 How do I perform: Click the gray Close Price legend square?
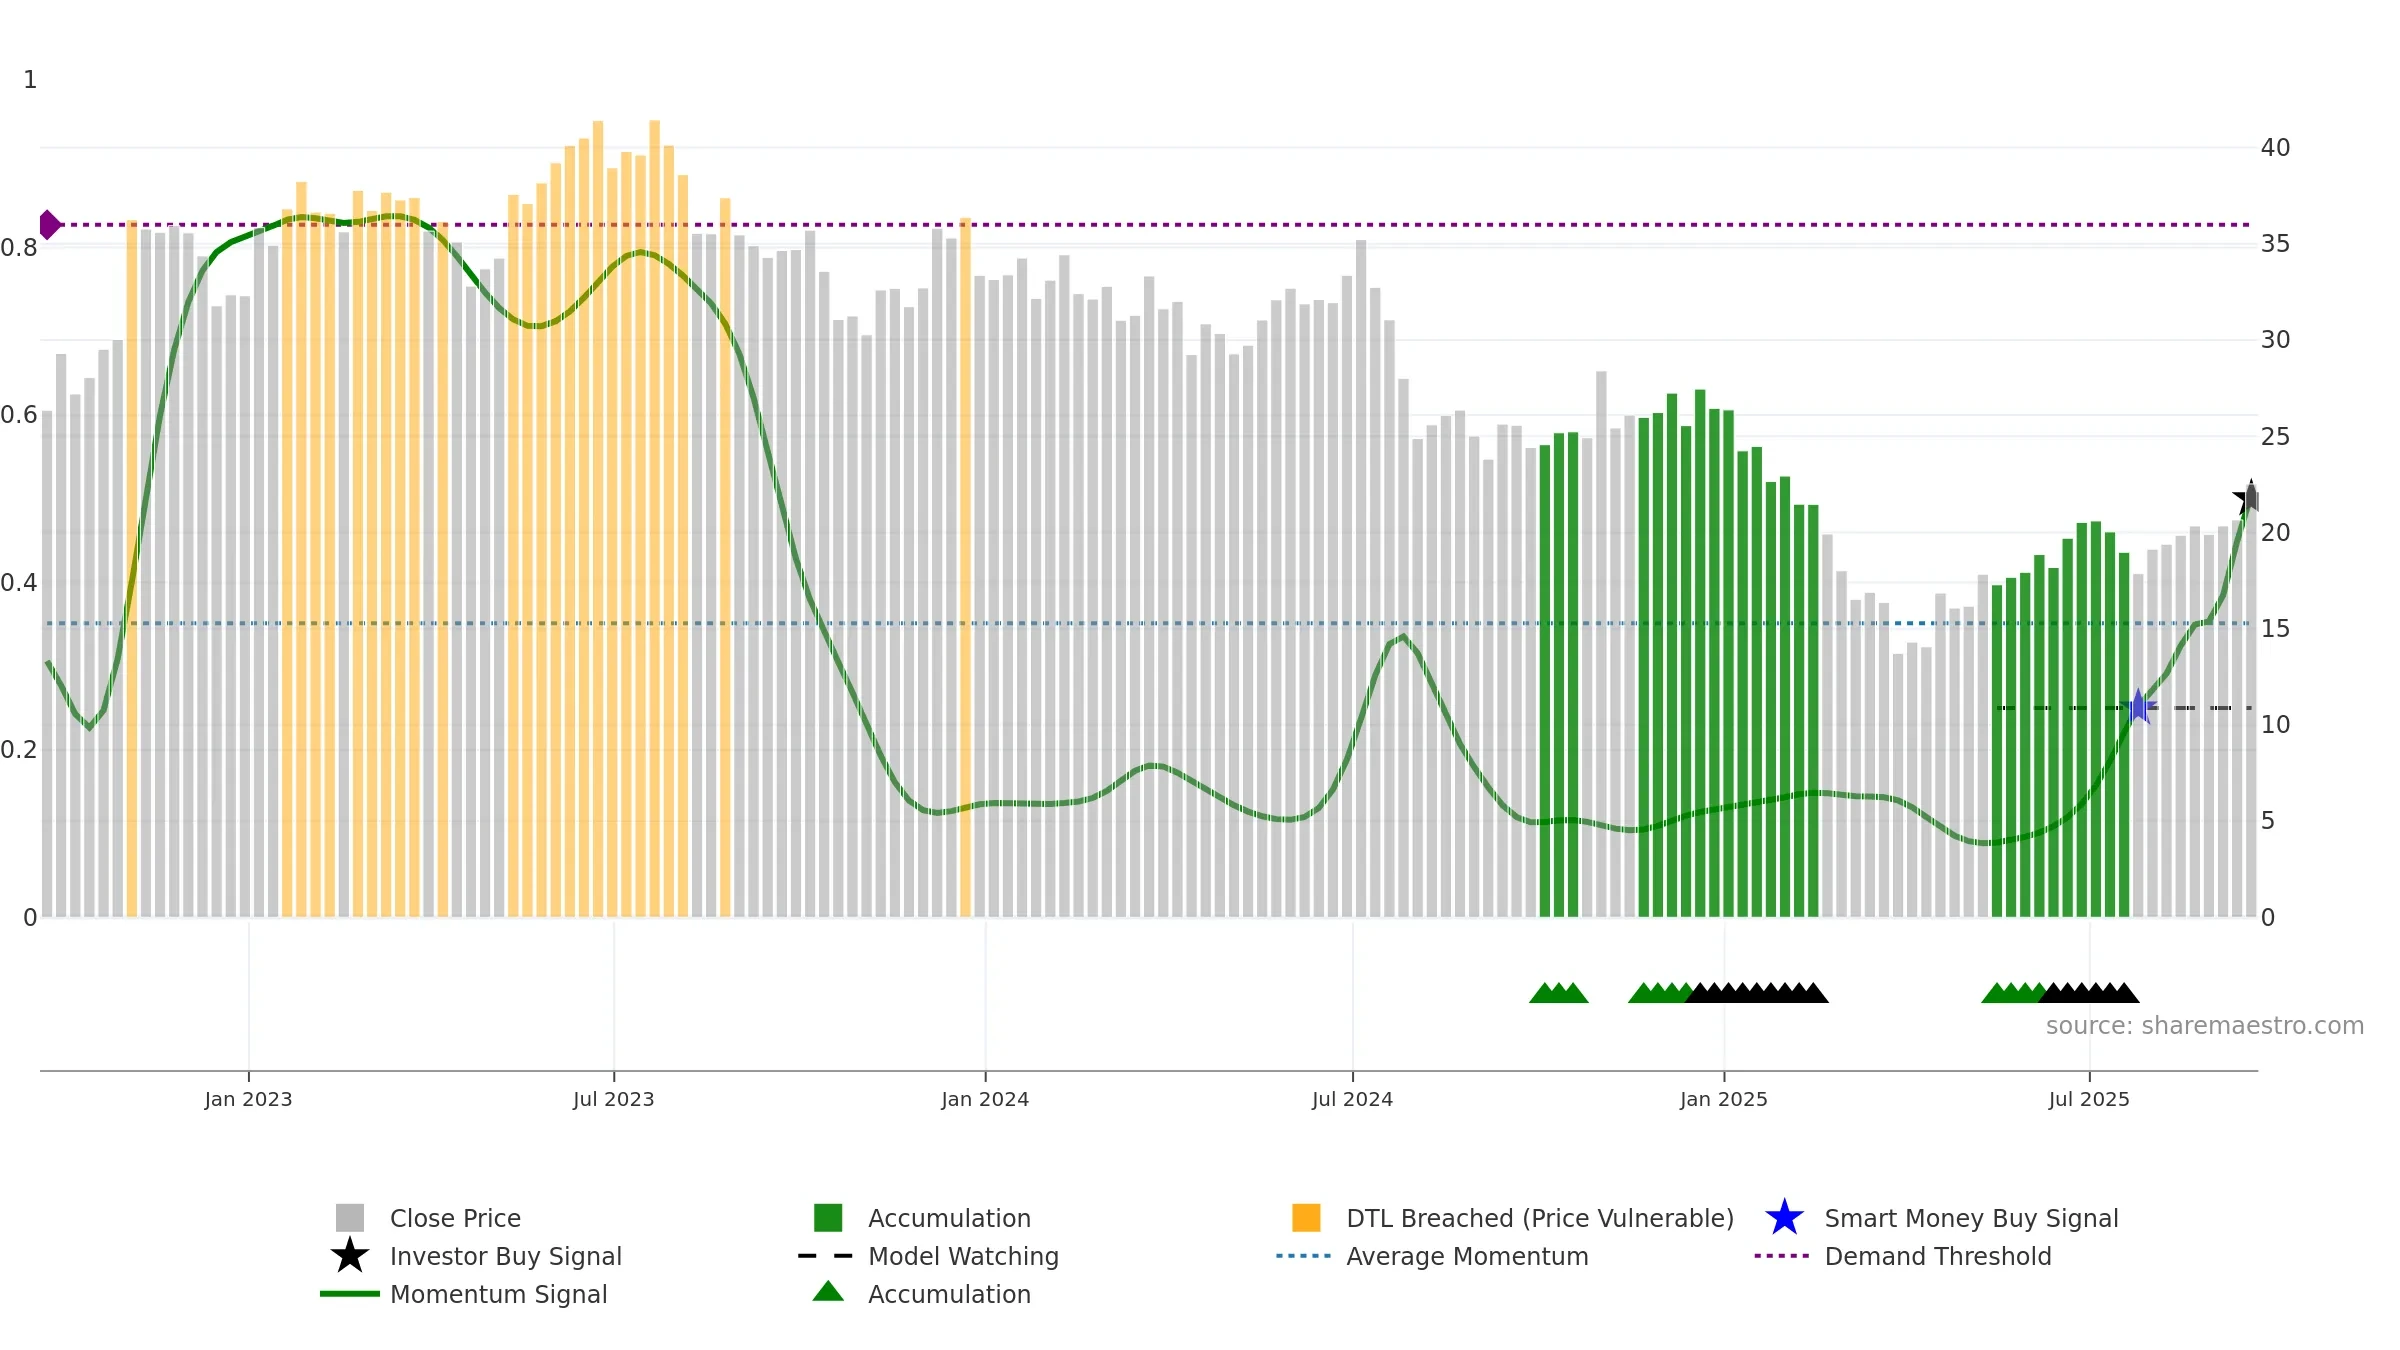coord(350,1218)
